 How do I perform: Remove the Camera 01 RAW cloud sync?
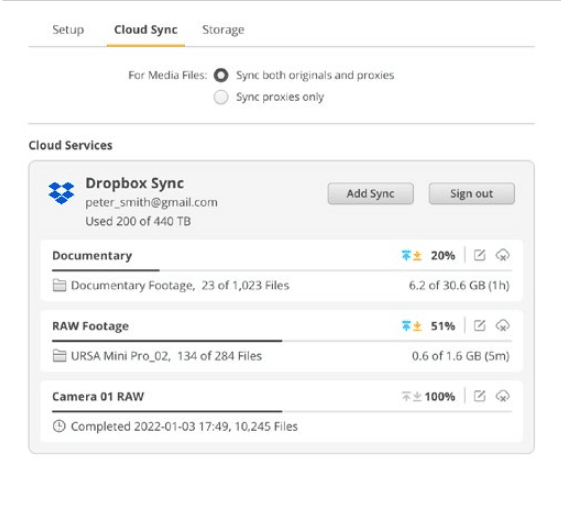coord(502,396)
